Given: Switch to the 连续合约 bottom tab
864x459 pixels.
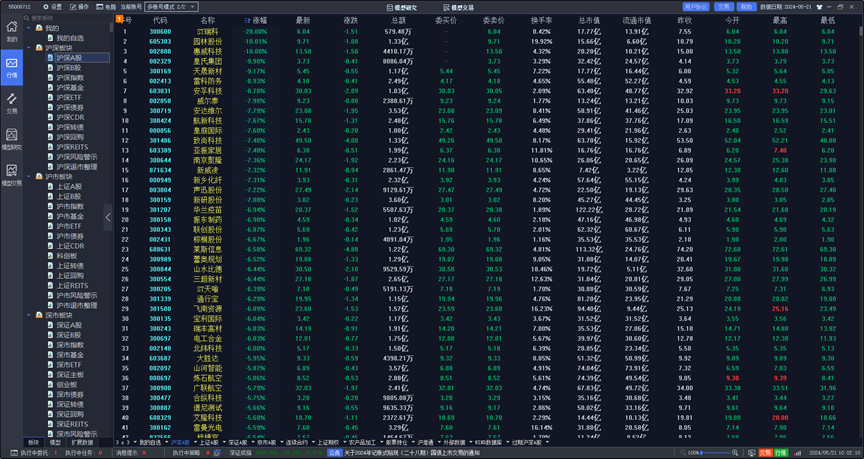Looking at the screenshot, I should click(x=296, y=442).
